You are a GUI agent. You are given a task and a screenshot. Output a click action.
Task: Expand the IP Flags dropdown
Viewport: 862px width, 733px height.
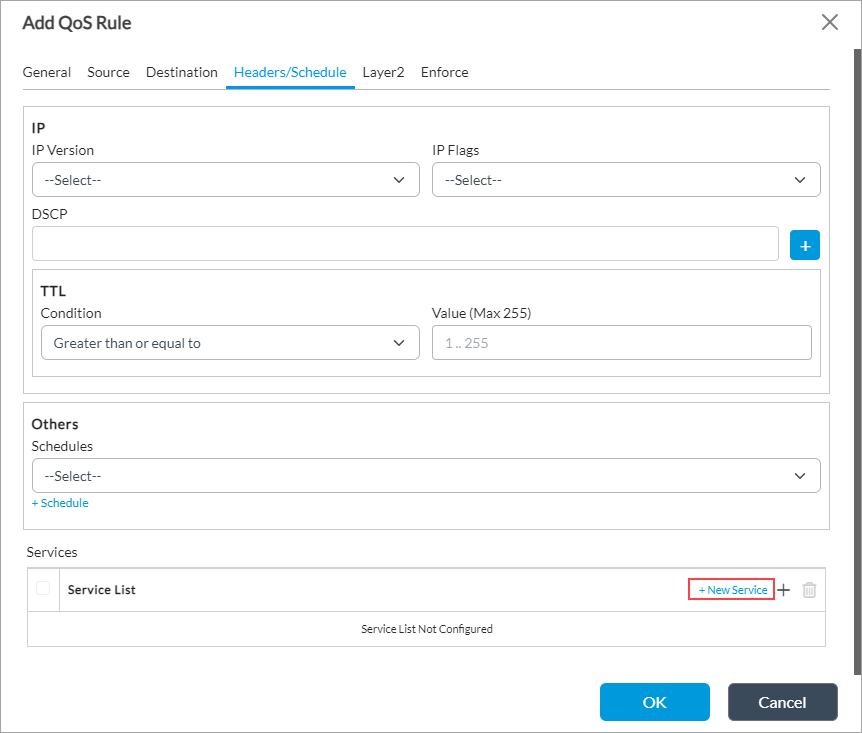[x=625, y=180]
